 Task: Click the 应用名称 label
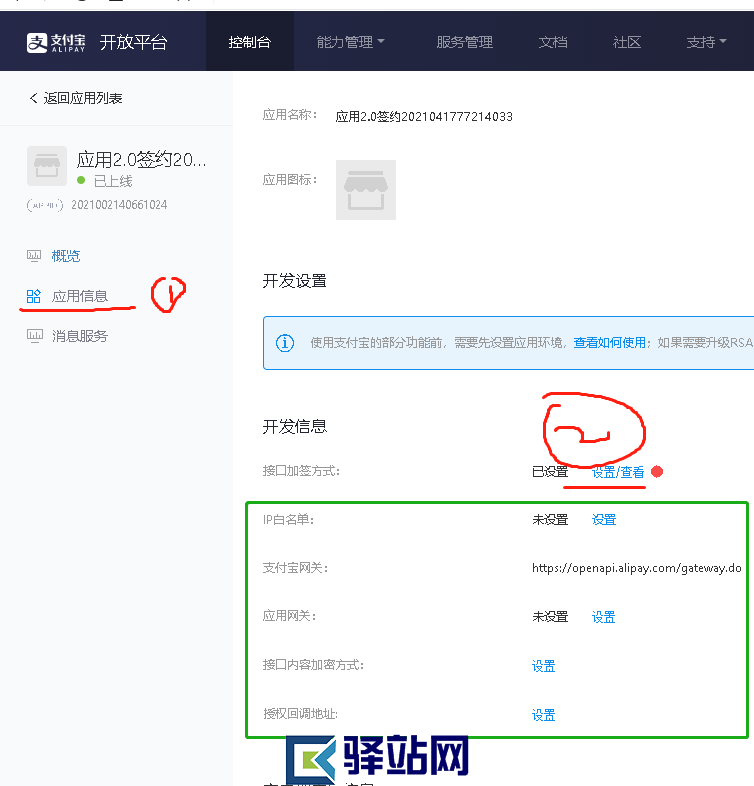290,115
